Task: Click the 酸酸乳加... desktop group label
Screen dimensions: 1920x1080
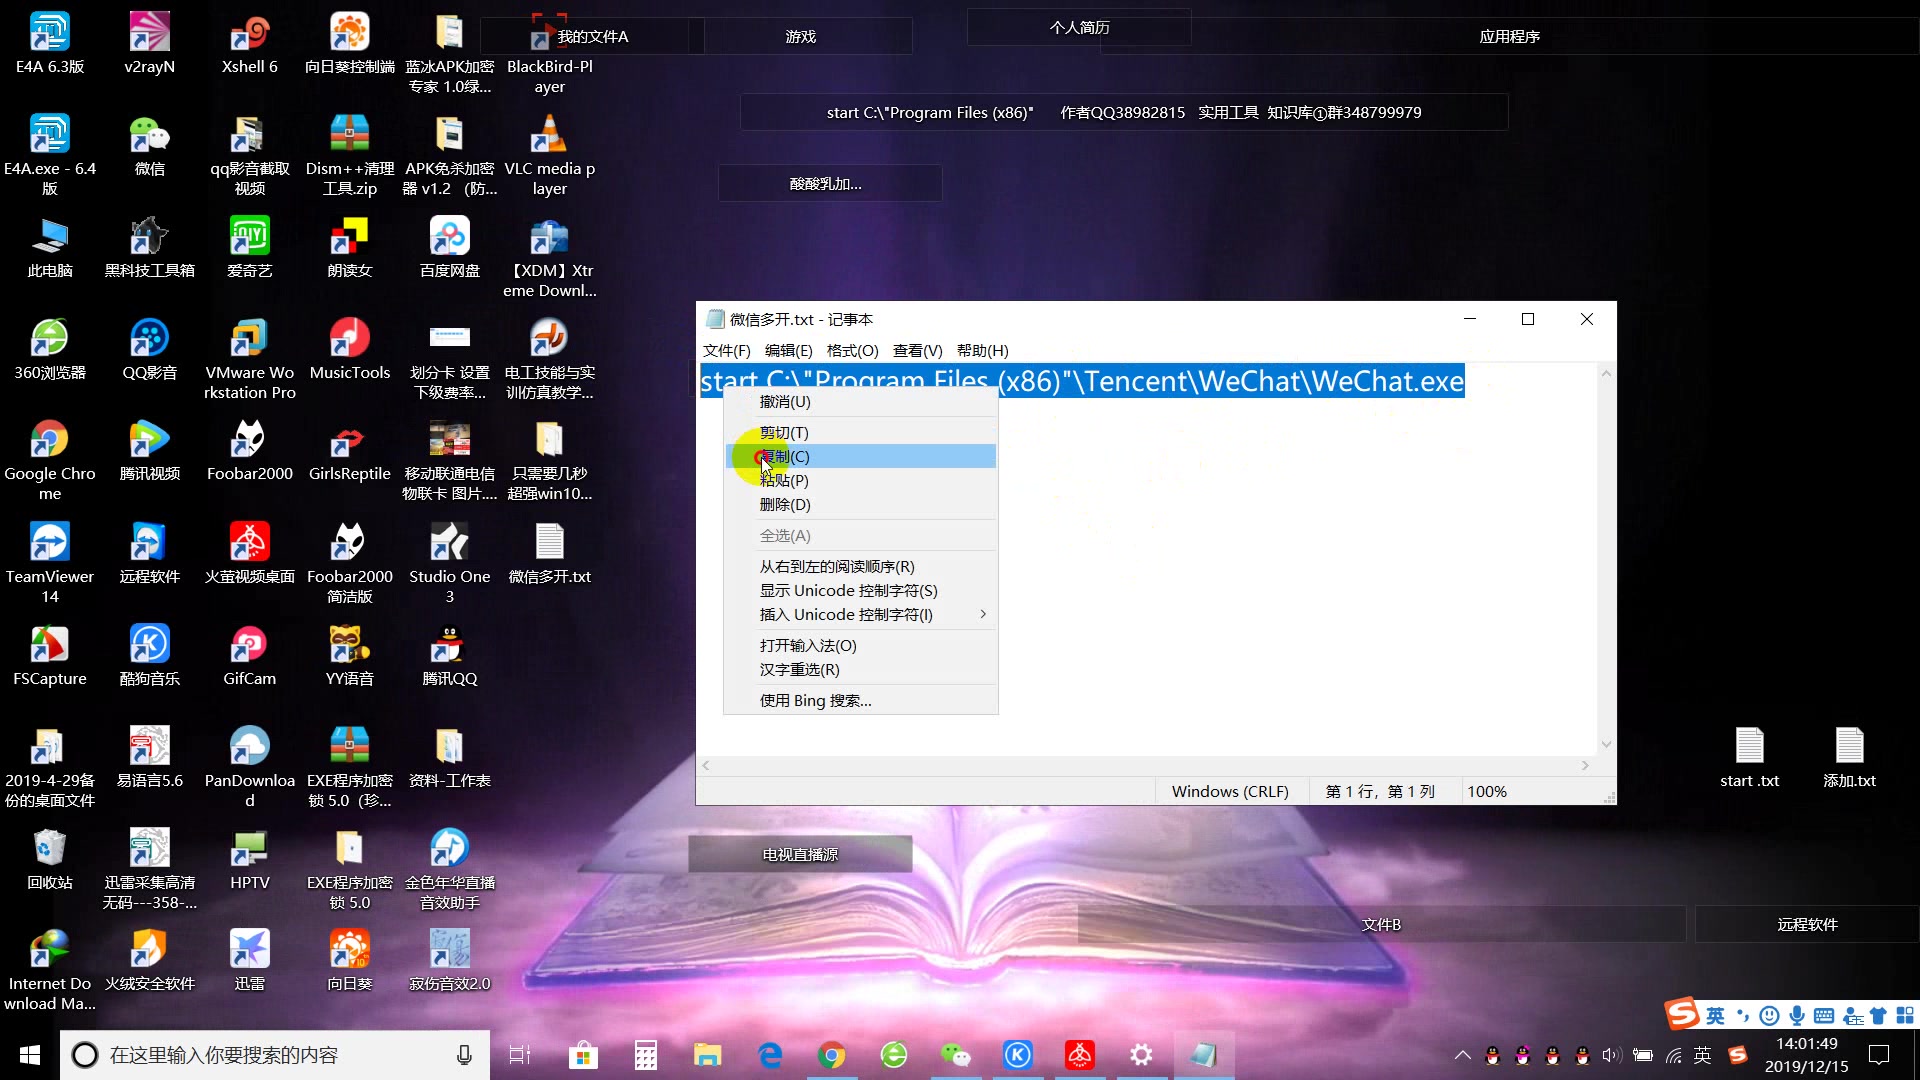Action: (829, 183)
